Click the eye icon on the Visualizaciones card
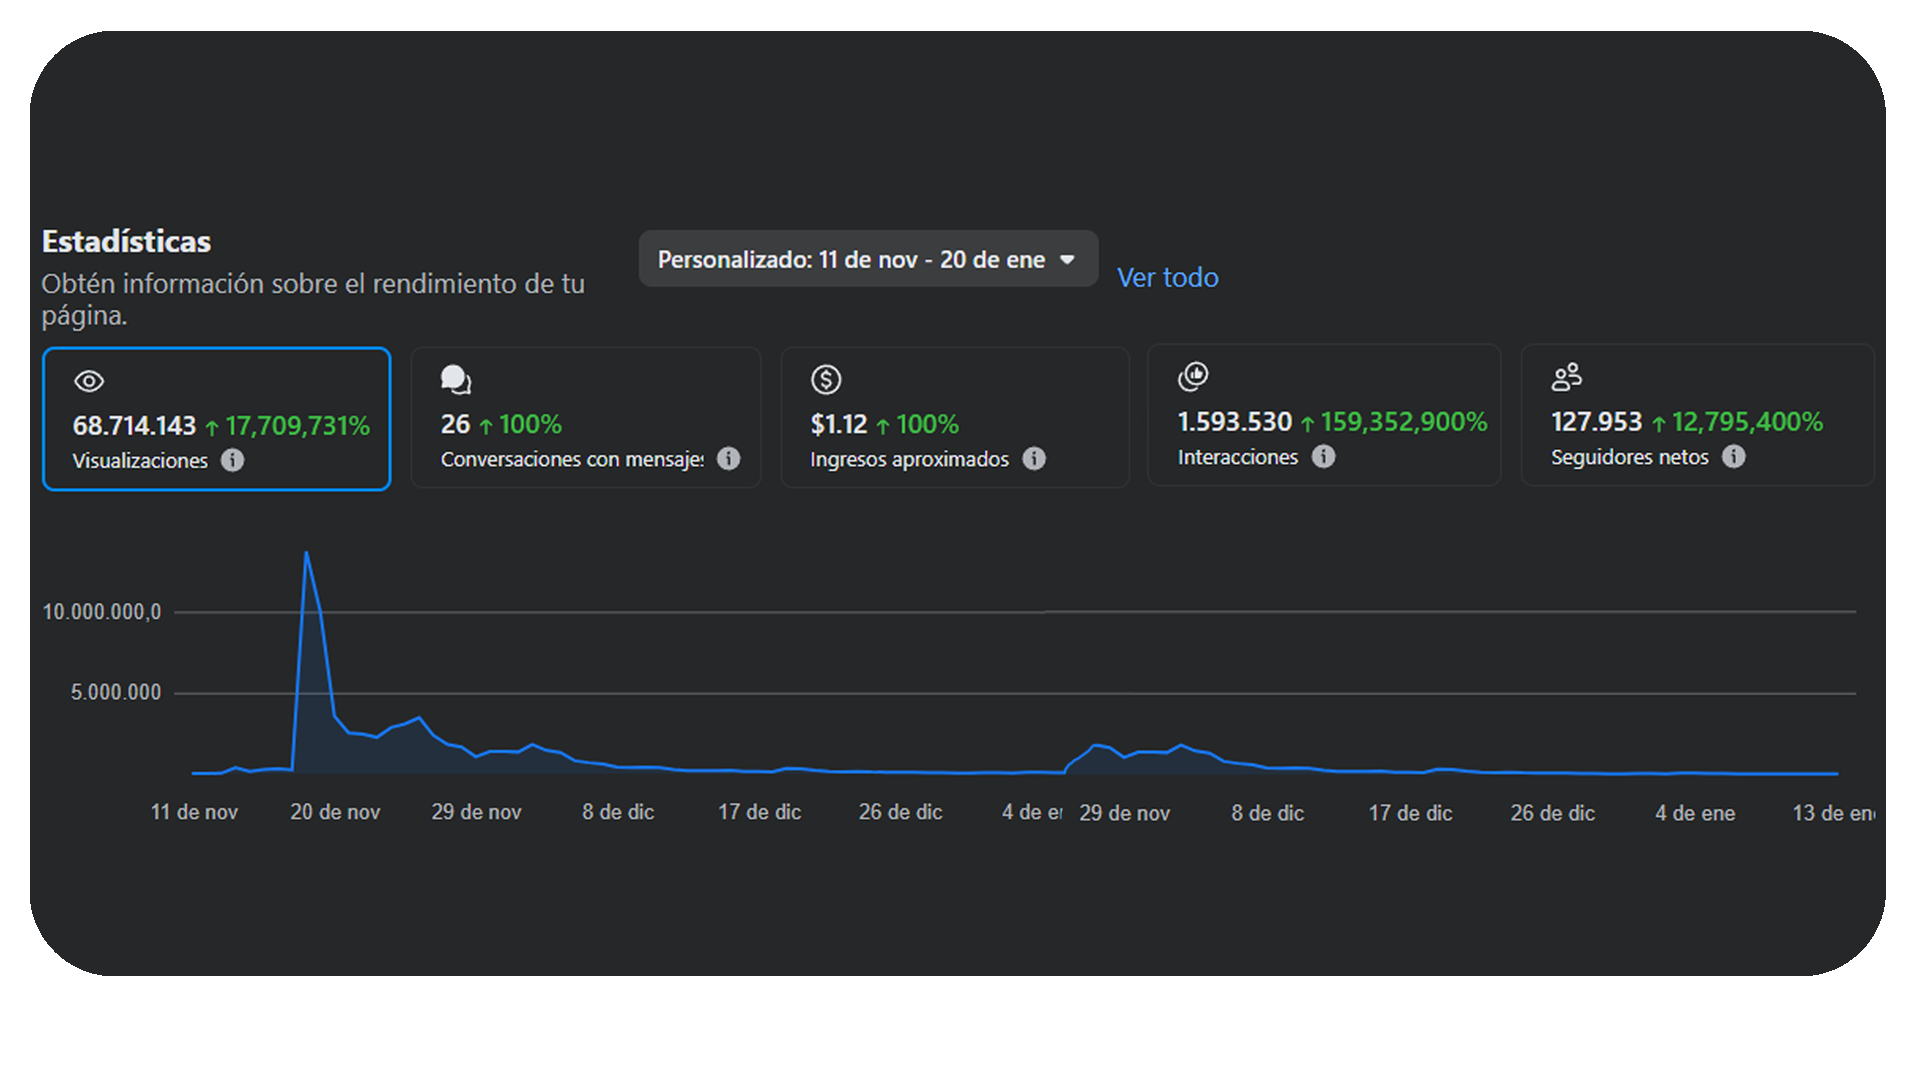The width and height of the screenshot is (1920, 1080). (x=89, y=380)
